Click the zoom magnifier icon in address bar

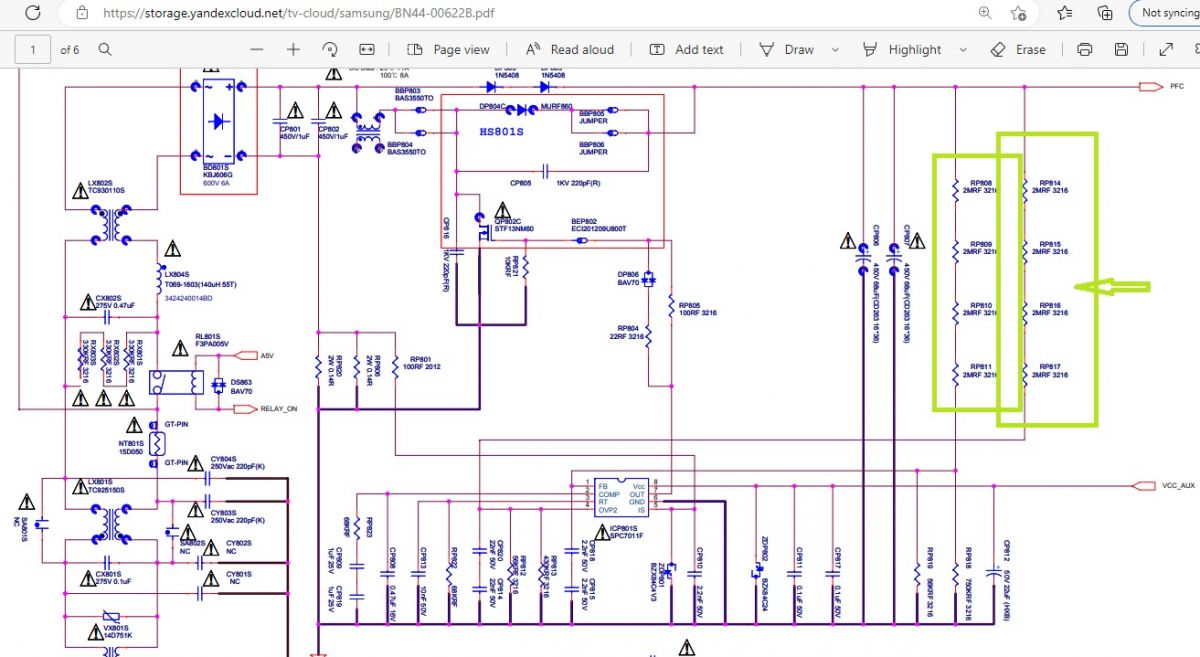pos(985,13)
